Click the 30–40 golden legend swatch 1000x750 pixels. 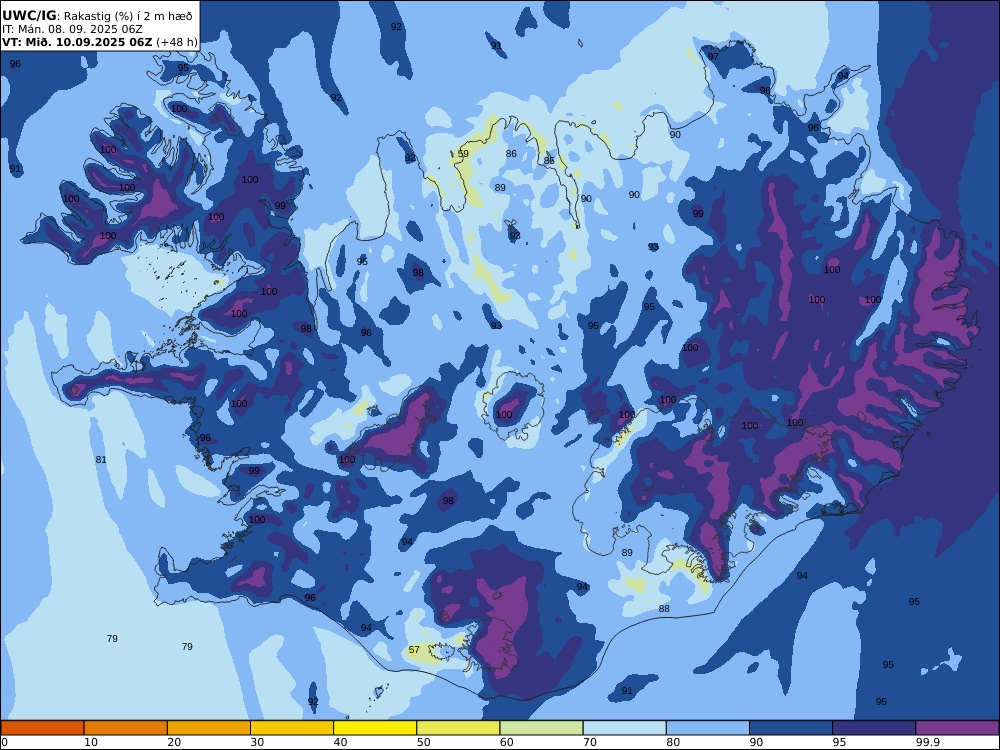(x=292, y=728)
